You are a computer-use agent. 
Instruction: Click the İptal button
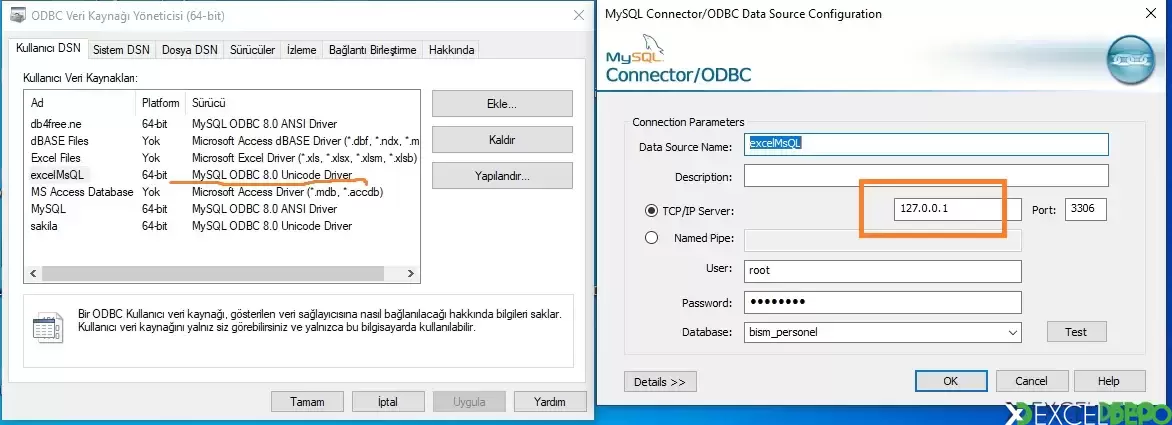pos(387,402)
